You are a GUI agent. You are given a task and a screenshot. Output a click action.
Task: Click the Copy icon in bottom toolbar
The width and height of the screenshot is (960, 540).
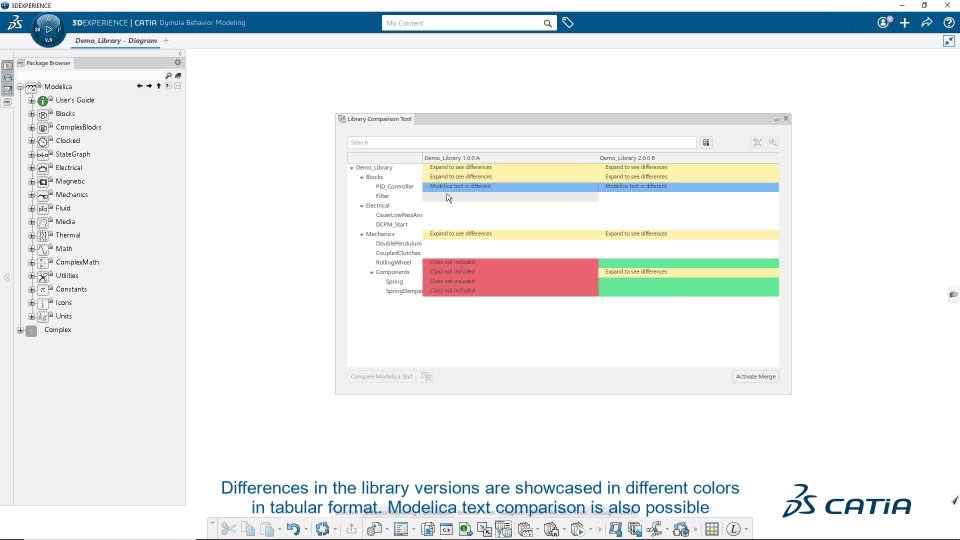click(248, 528)
